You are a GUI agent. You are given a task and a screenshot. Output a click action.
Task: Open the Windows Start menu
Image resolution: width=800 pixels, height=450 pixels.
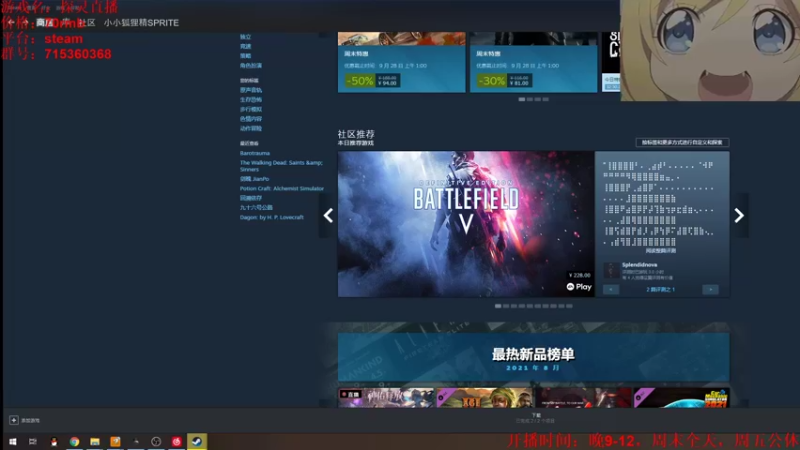(13, 441)
